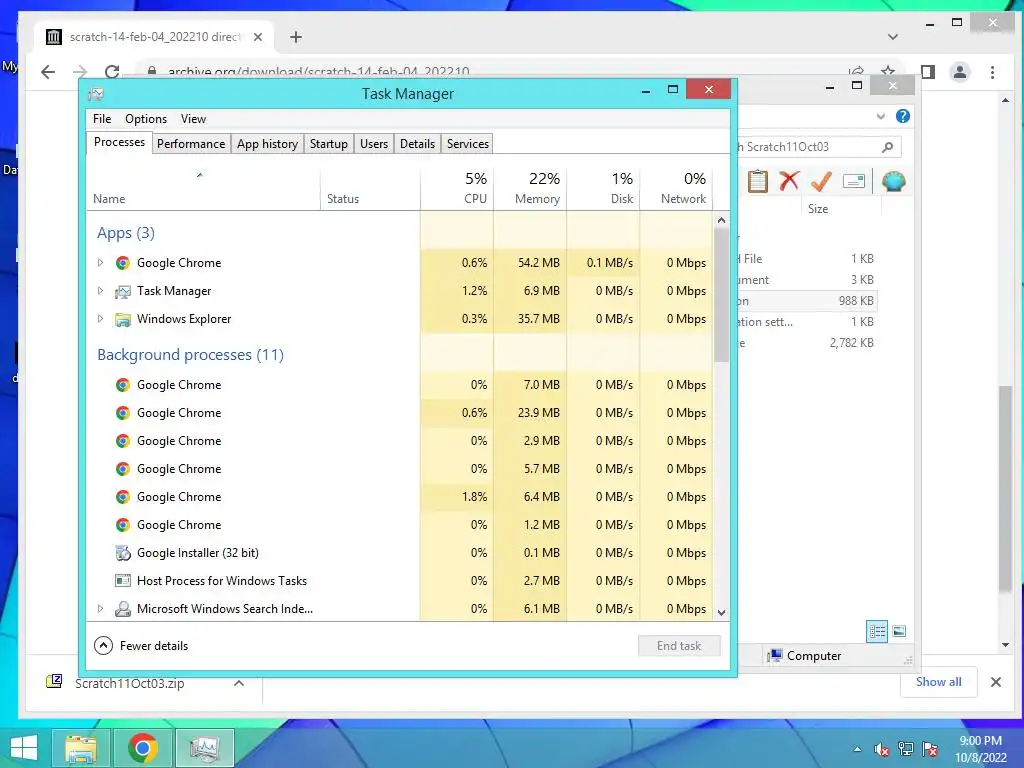The image size is (1024, 768).
Task: Open a new Chrome tab
Action: point(296,37)
